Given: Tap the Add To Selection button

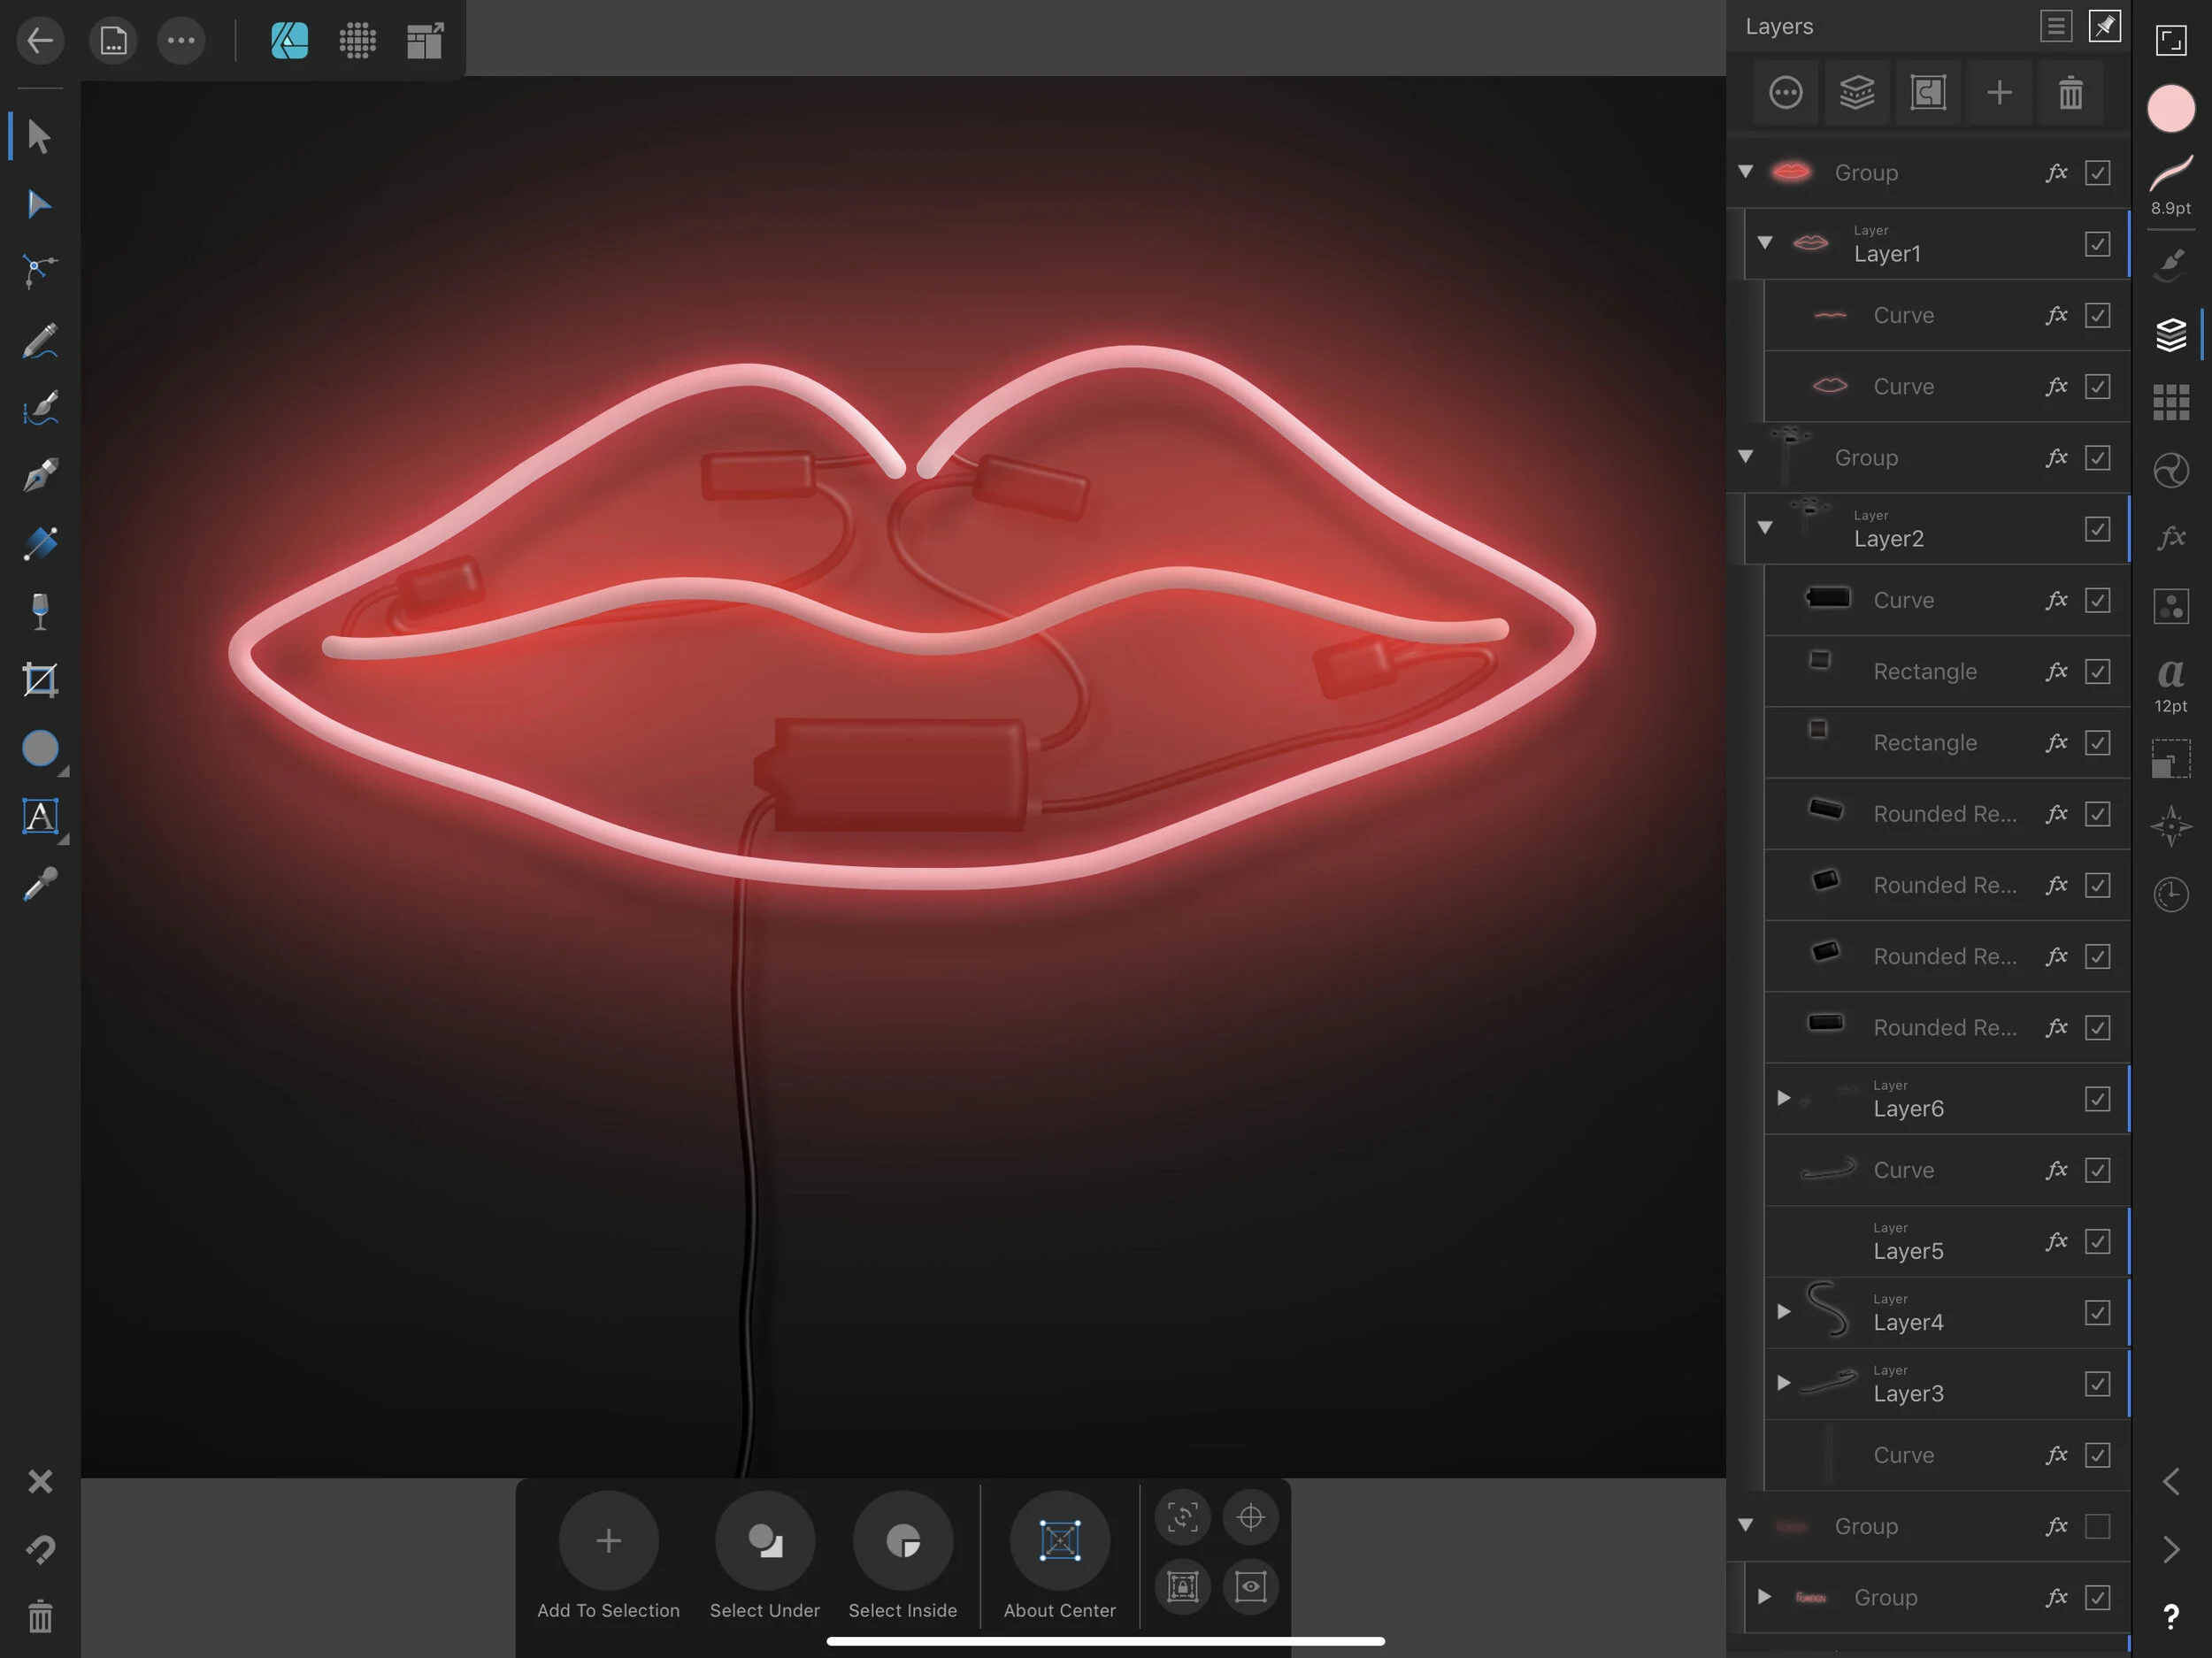Looking at the screenshot, I should 608,1541.
